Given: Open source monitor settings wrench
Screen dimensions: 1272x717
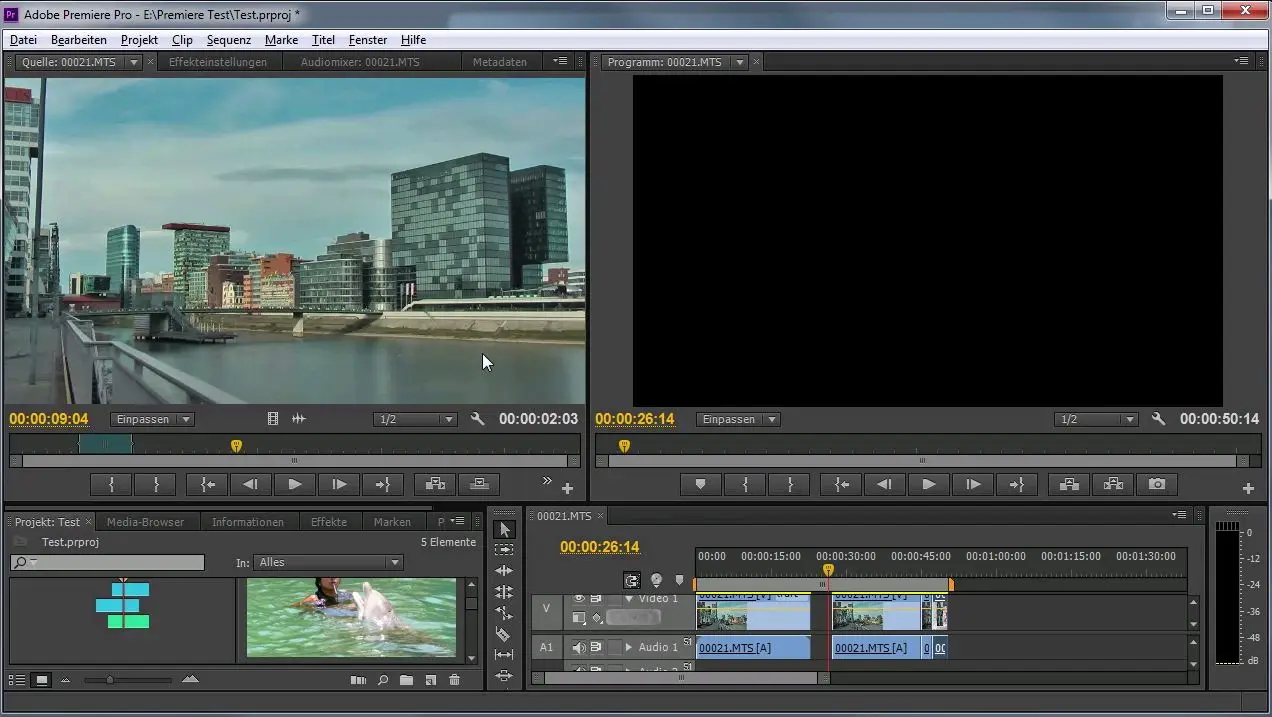Looking at the screenshot, I should (477, 419).
